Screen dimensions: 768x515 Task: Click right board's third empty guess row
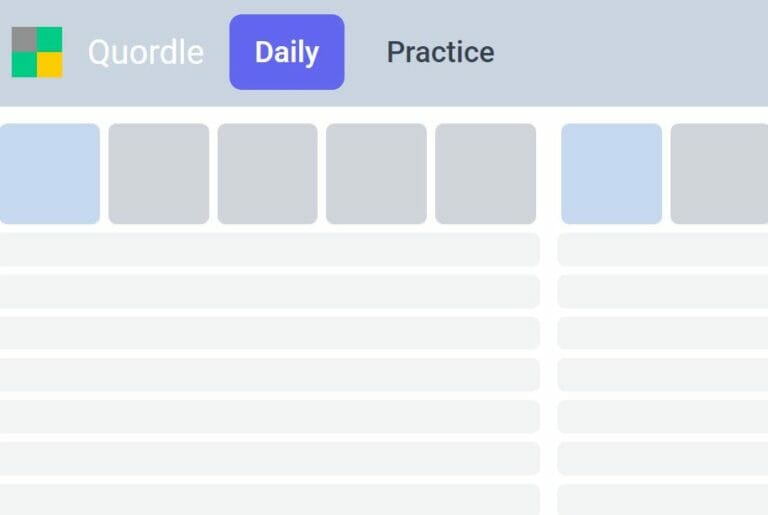point(663,333)
